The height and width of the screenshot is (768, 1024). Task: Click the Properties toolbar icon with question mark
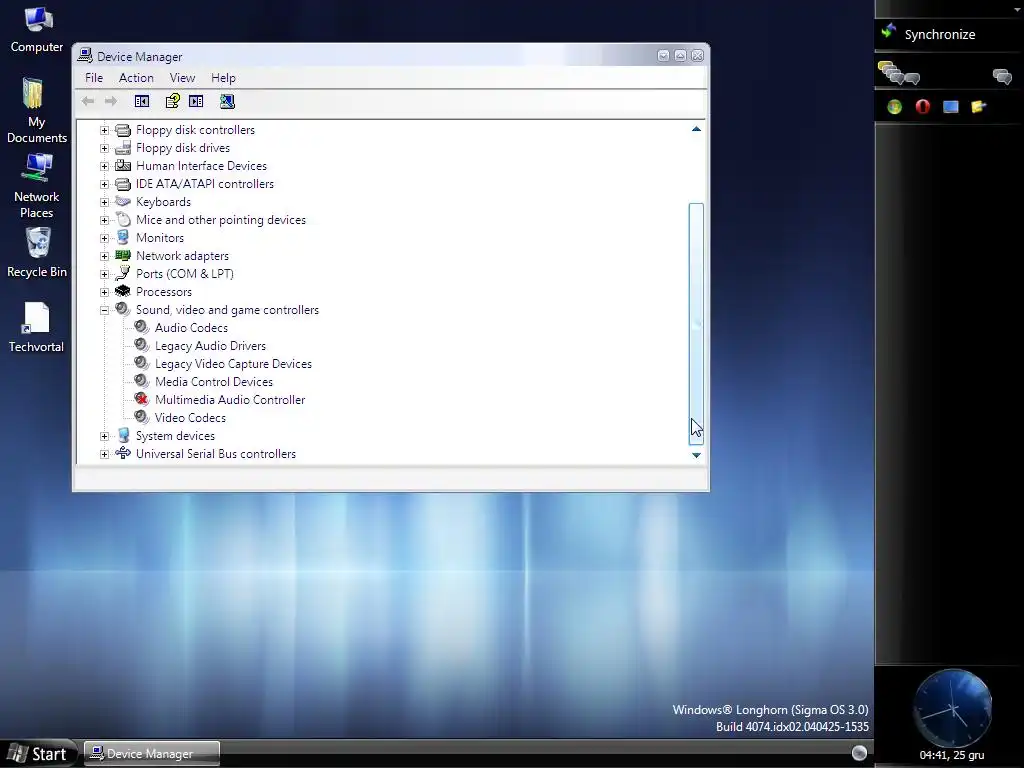click(x=172, y=101)
